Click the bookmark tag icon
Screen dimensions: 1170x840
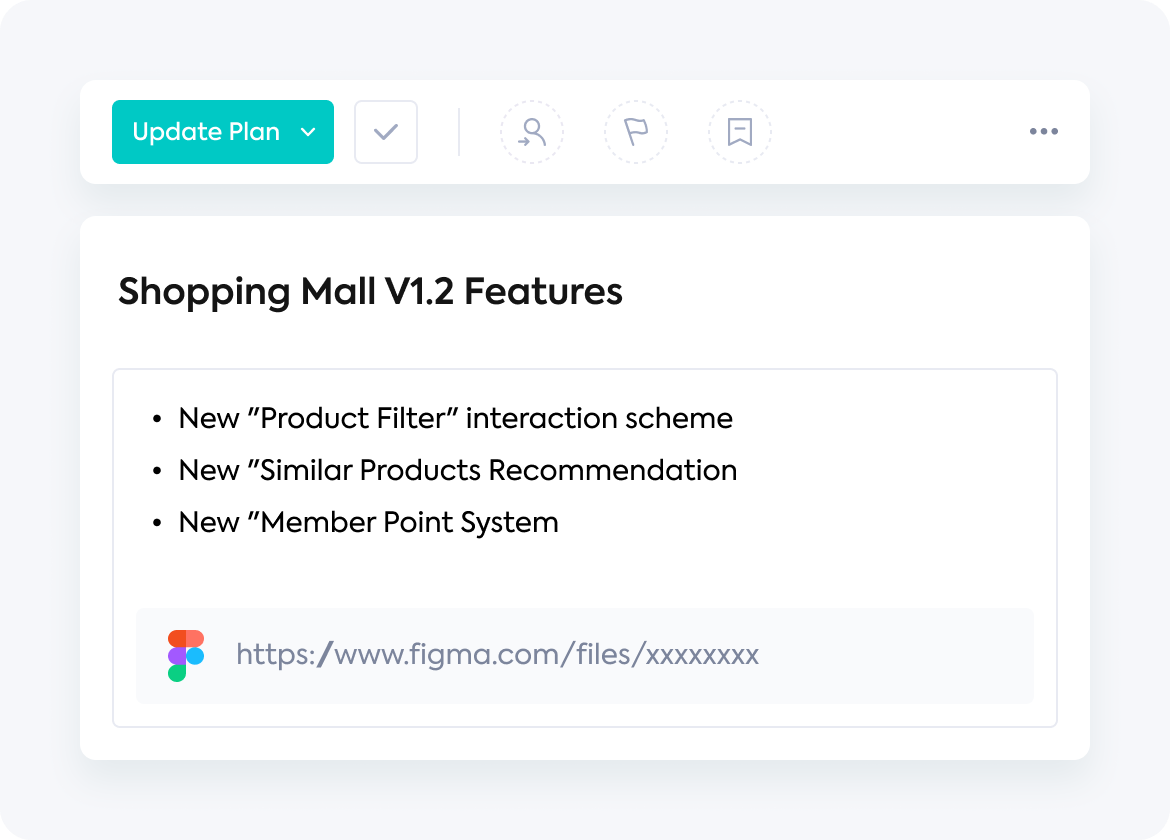point(739,132)
